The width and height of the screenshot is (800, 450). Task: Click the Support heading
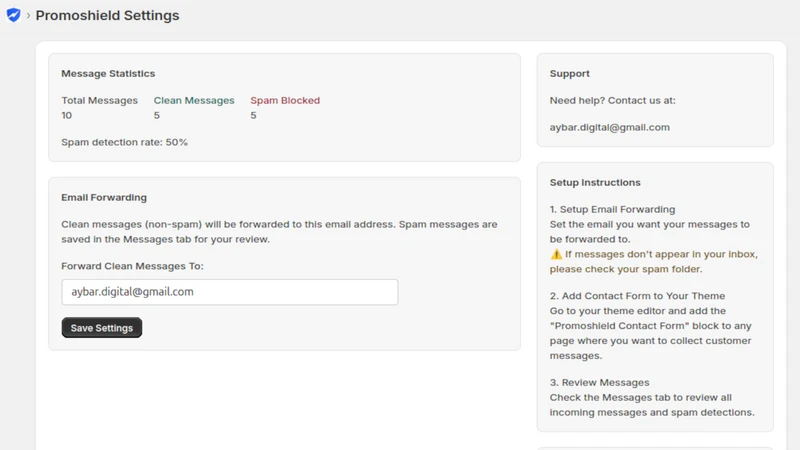tap(569, 73)
